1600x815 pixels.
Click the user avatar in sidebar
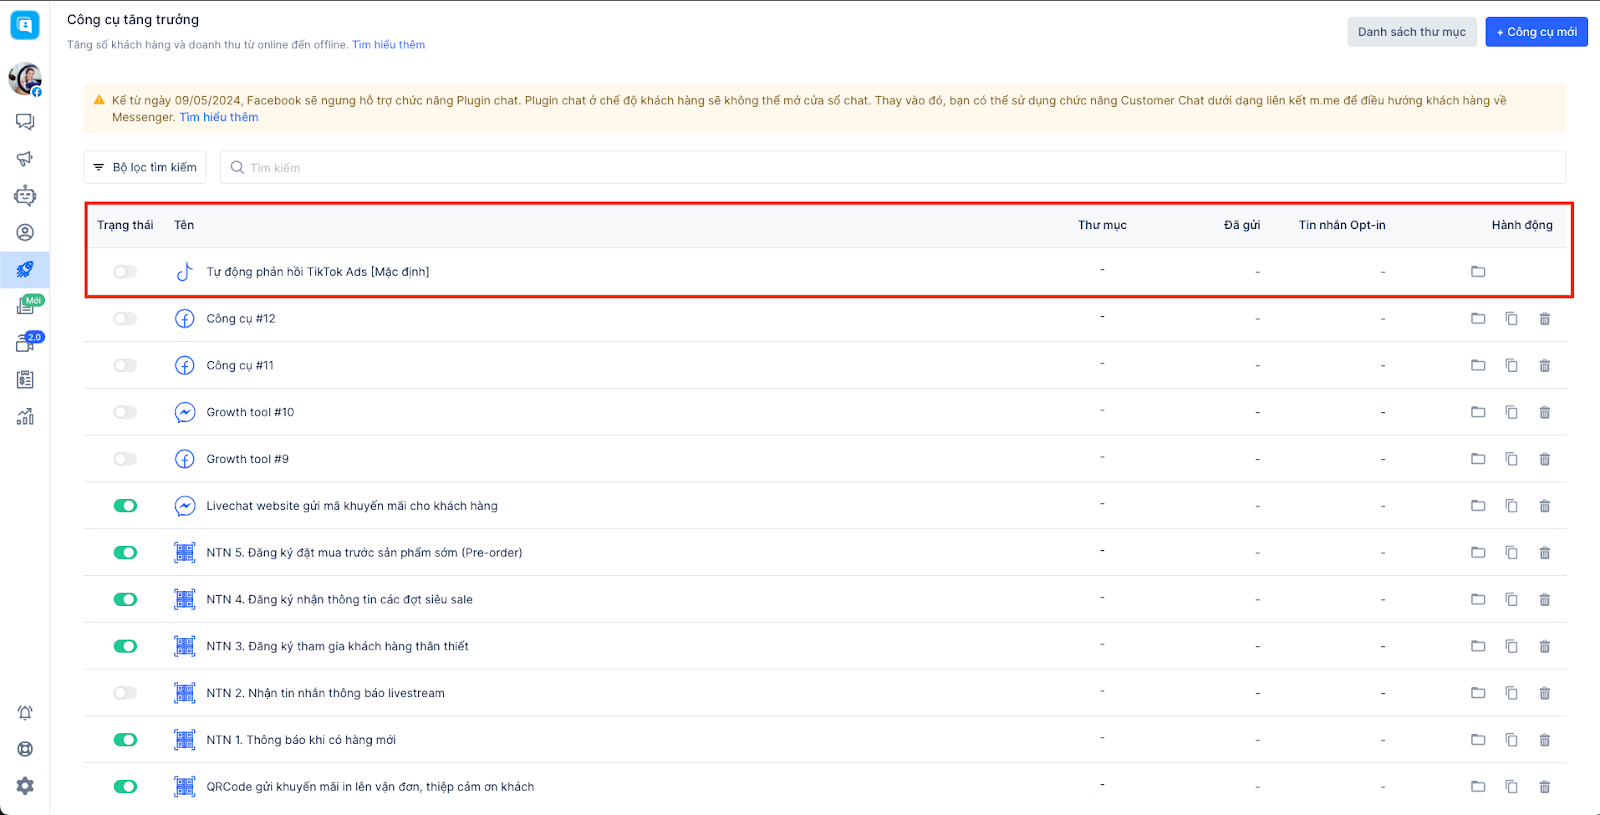tap(25, 79)
